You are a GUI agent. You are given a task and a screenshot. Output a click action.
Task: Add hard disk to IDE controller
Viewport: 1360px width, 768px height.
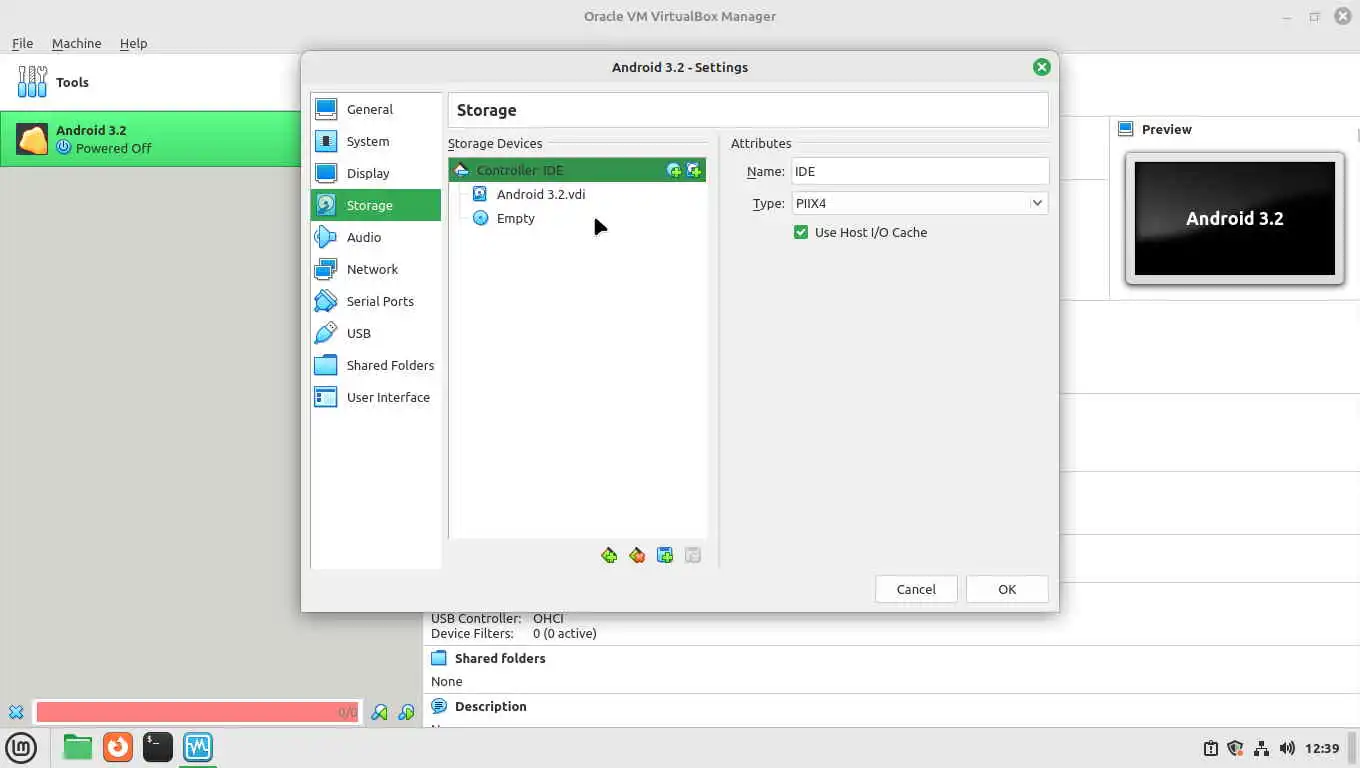(694, 171)
